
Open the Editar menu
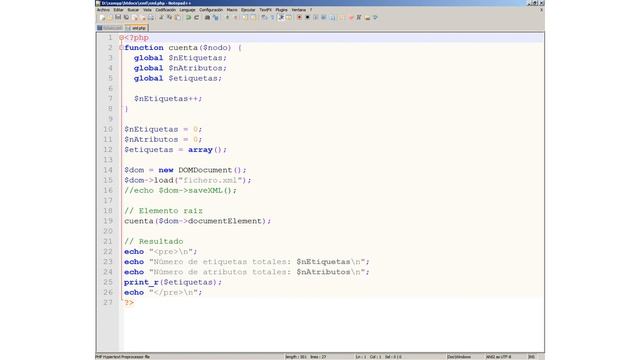click(x=118, y=10)
